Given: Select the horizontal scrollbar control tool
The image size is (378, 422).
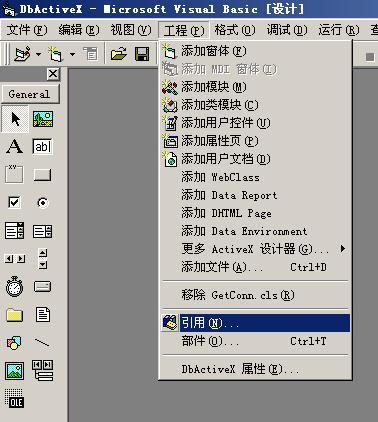Looking at the screenshot, I should [x=15, y=259].
